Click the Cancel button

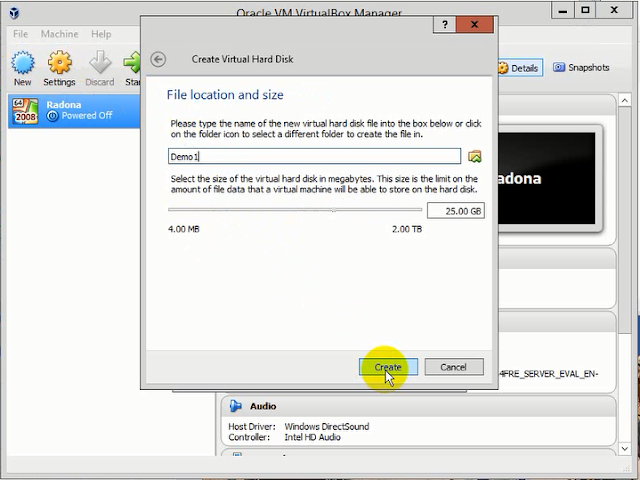pos(454,367)
